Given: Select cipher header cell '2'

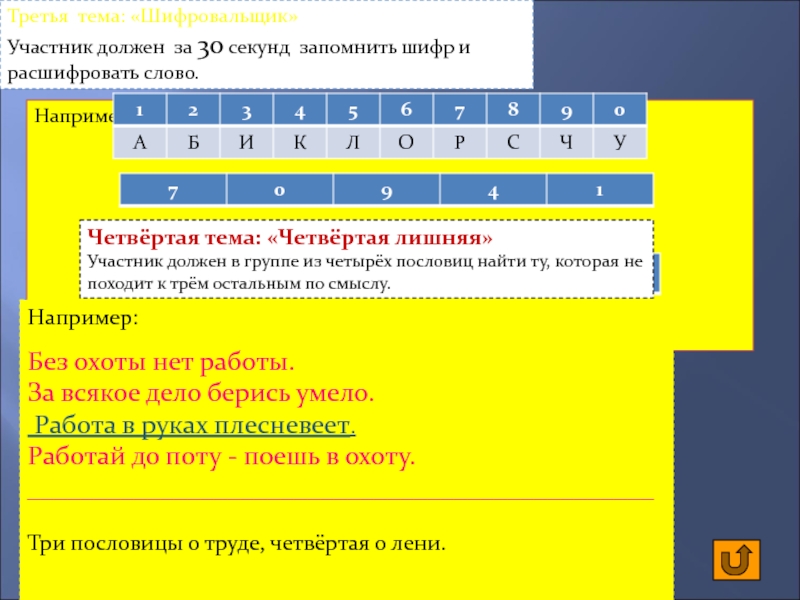Looking at the screenshot, I should pyautogui.click(x=193, y=109).
